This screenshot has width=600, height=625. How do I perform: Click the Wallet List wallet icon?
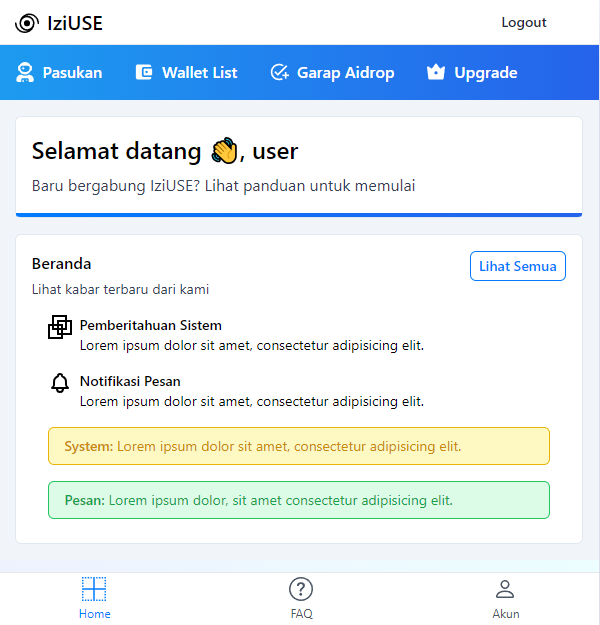(144, 73)
